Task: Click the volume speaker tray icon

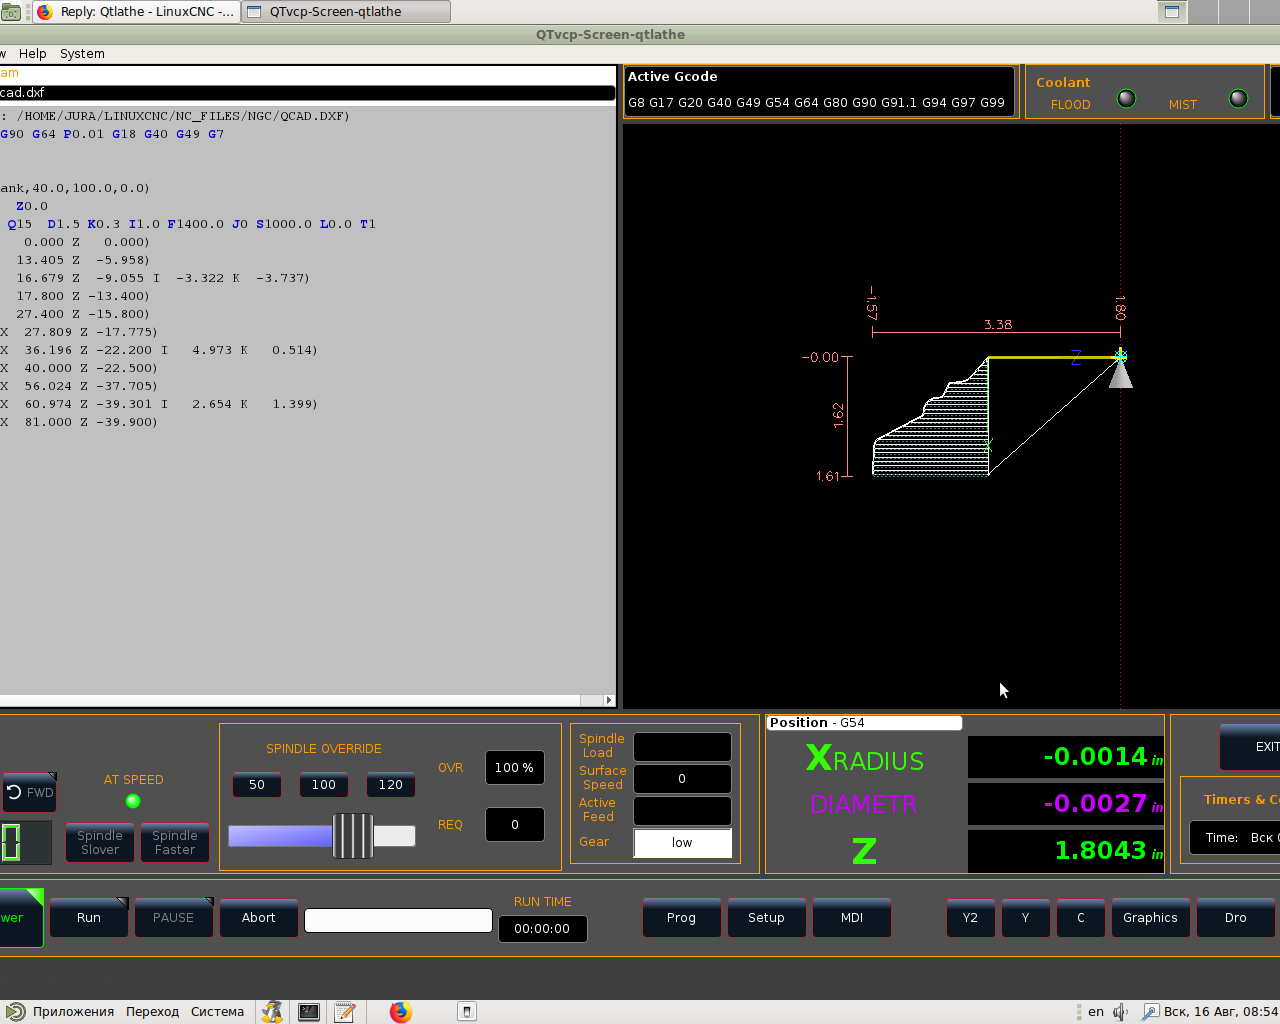Action: click(x=1121, y=1012)
